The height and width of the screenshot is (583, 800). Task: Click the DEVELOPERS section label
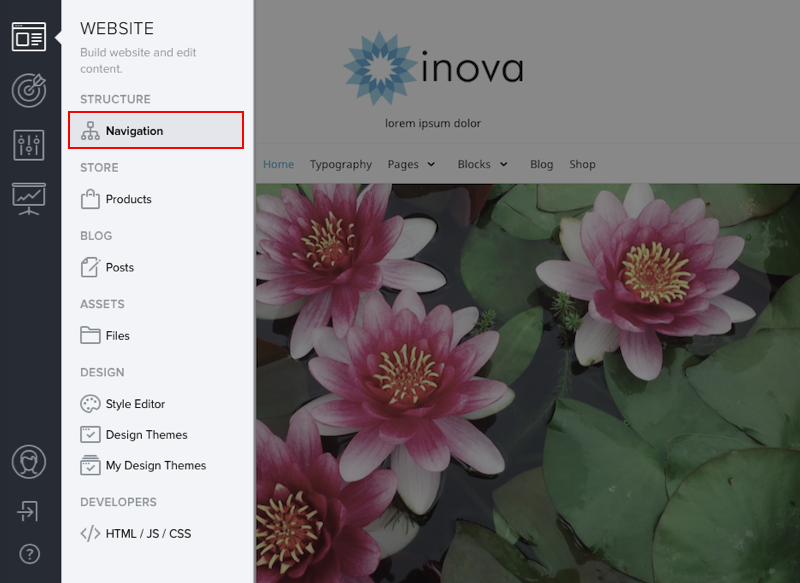118,502
